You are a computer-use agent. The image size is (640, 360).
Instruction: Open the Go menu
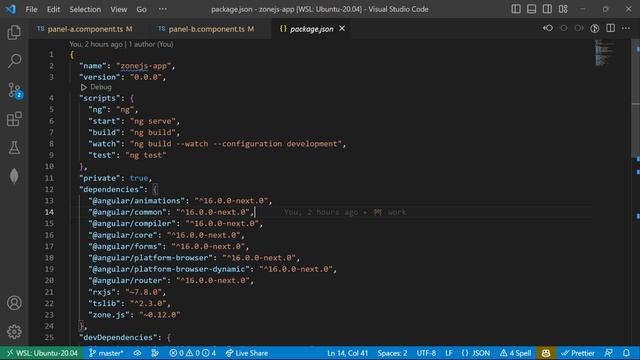(x=141, y=9)
